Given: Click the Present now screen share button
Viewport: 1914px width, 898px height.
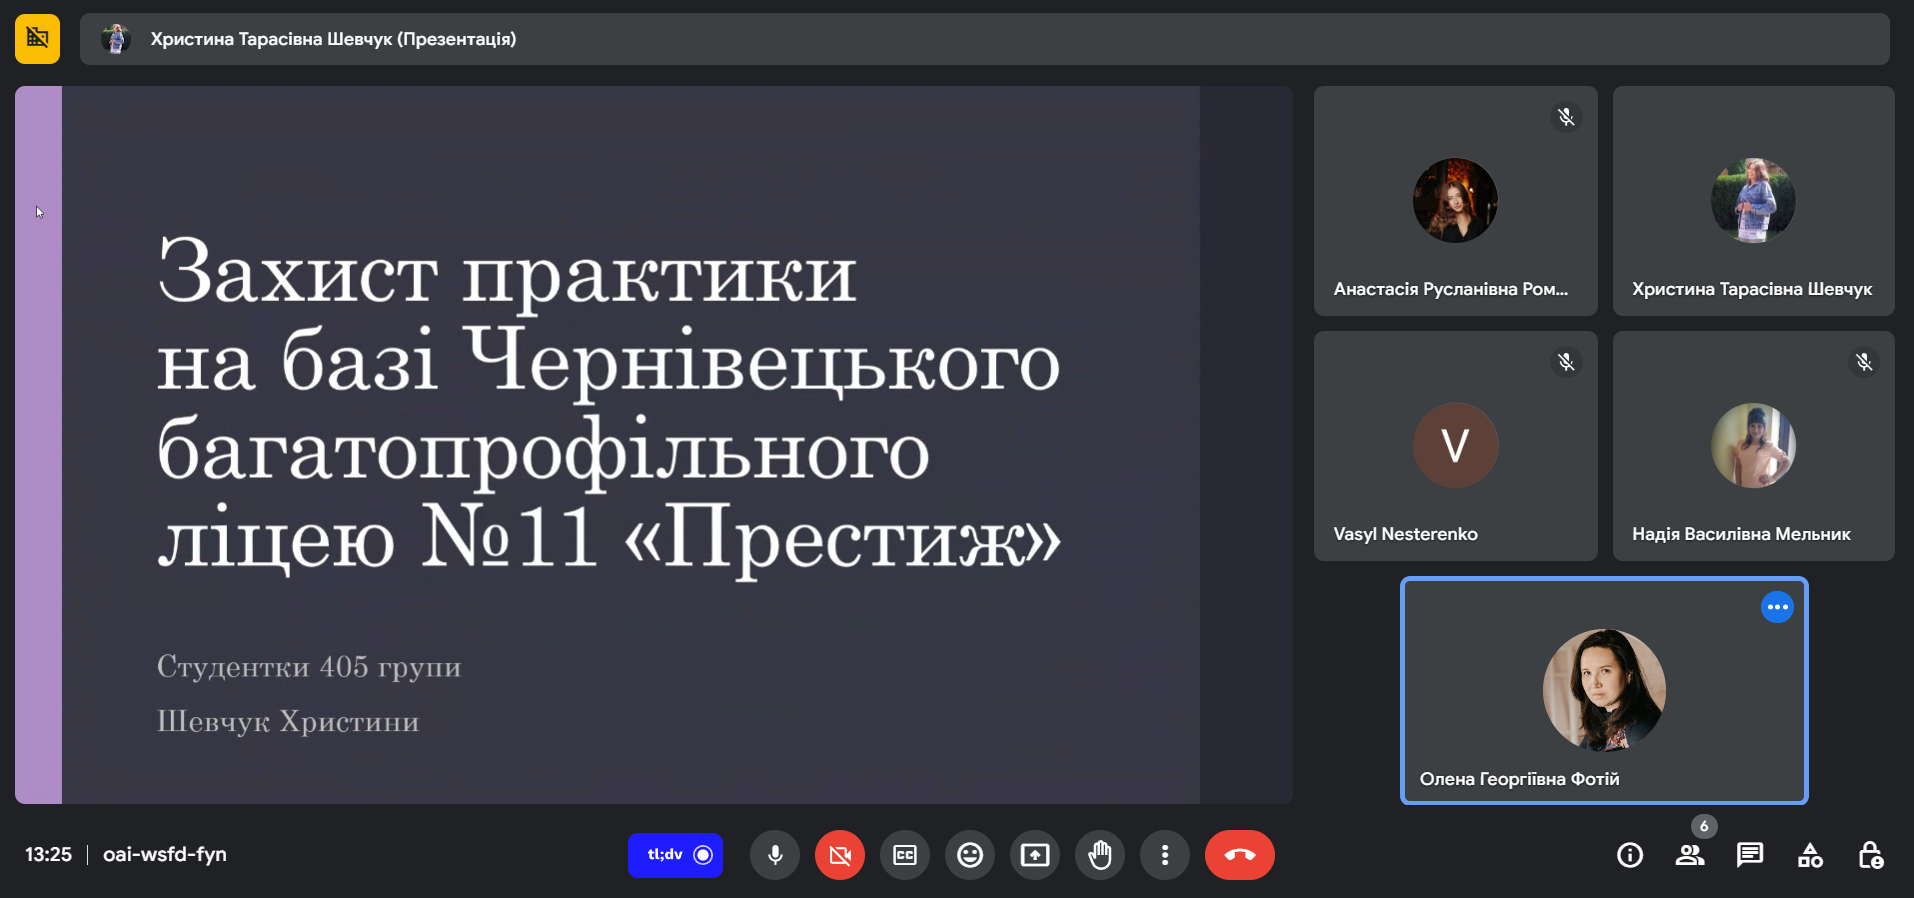Looking at the screenshot, I should click(x=1035, y=855).
